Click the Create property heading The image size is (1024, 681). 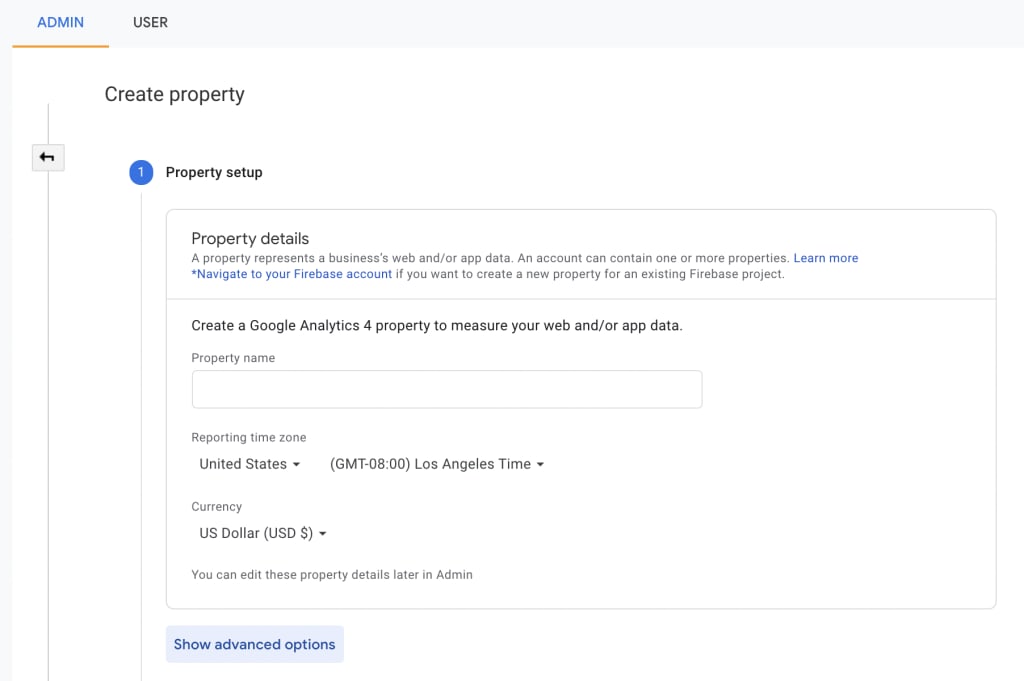[x=174, y=95]
